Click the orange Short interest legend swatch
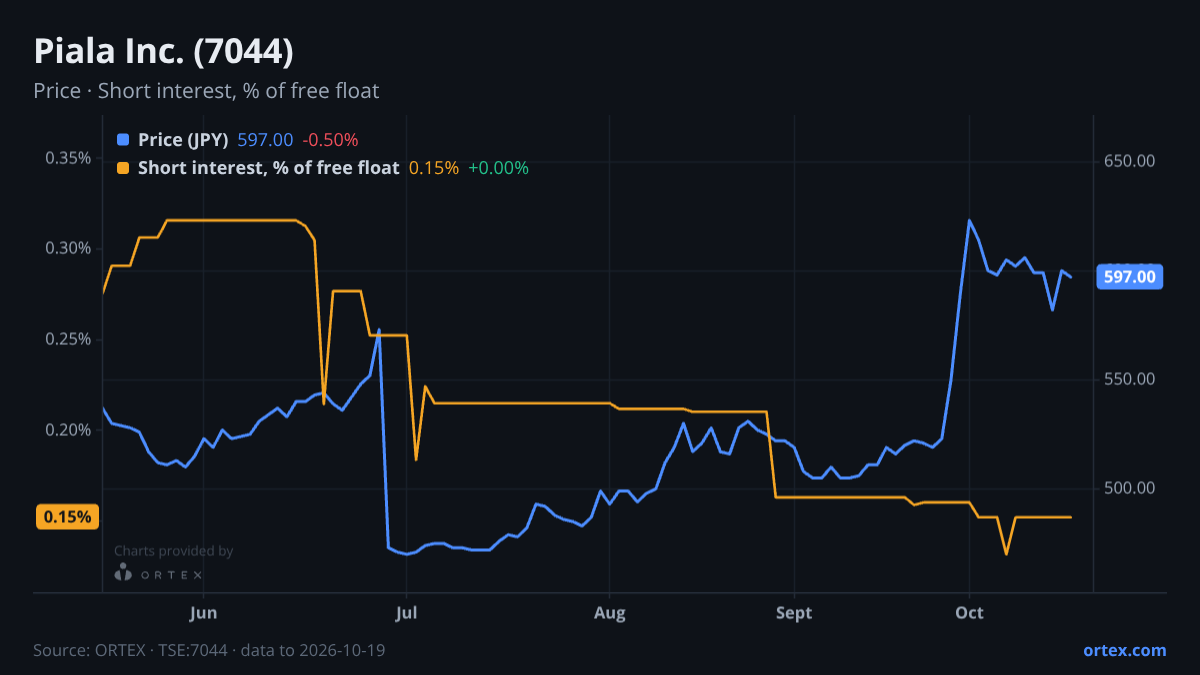This screenshot has width=1200, height=675. 123,168
